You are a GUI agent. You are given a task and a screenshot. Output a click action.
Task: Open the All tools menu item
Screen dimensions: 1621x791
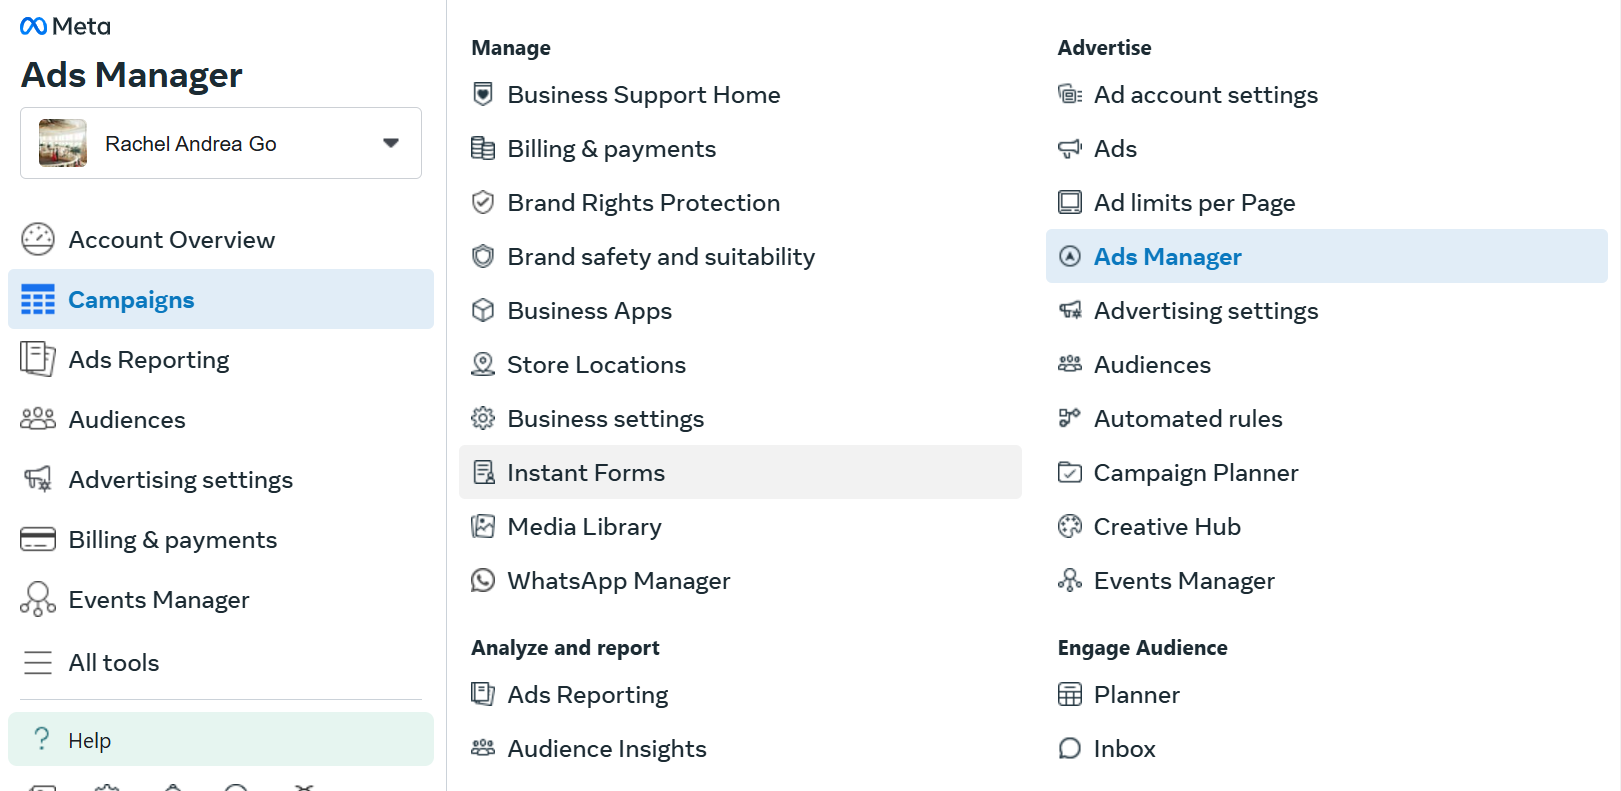[x=221, y=662]
